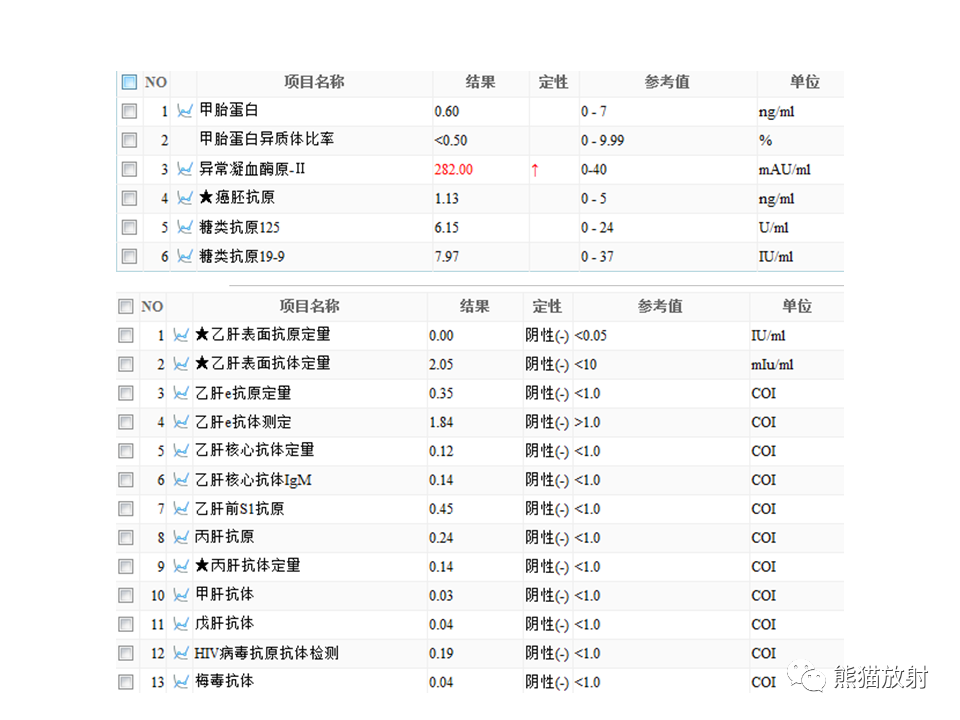This screenshot has width=960, height=720.
Task: Click 参考值 header in upper table
Action: click(x=667, y=82)
